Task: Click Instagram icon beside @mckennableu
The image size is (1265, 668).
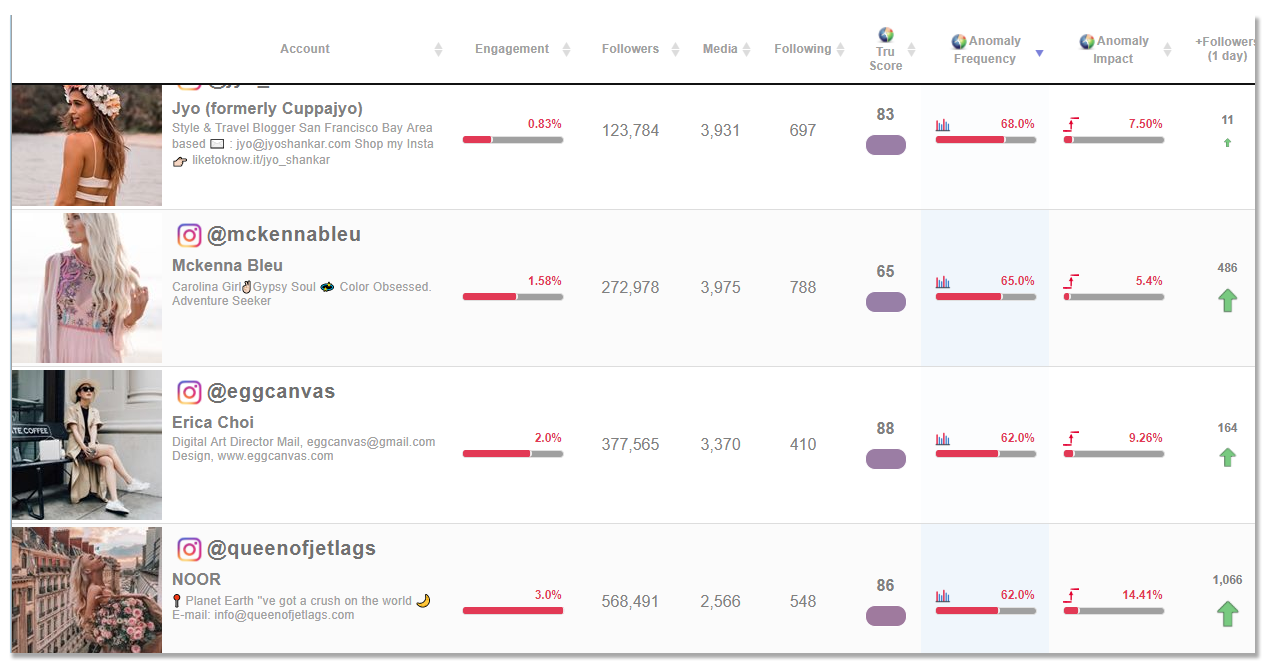Action: pyautogui.click(x=189, y=235)
